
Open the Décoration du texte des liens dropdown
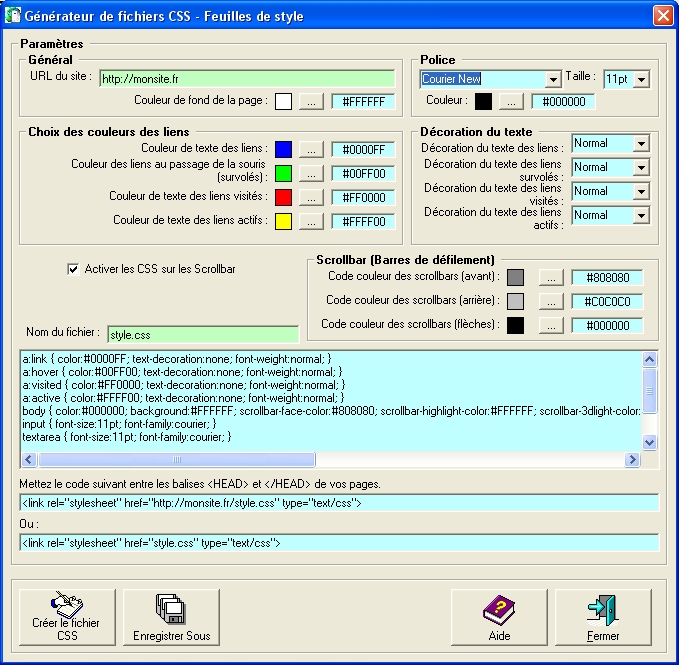641,144
